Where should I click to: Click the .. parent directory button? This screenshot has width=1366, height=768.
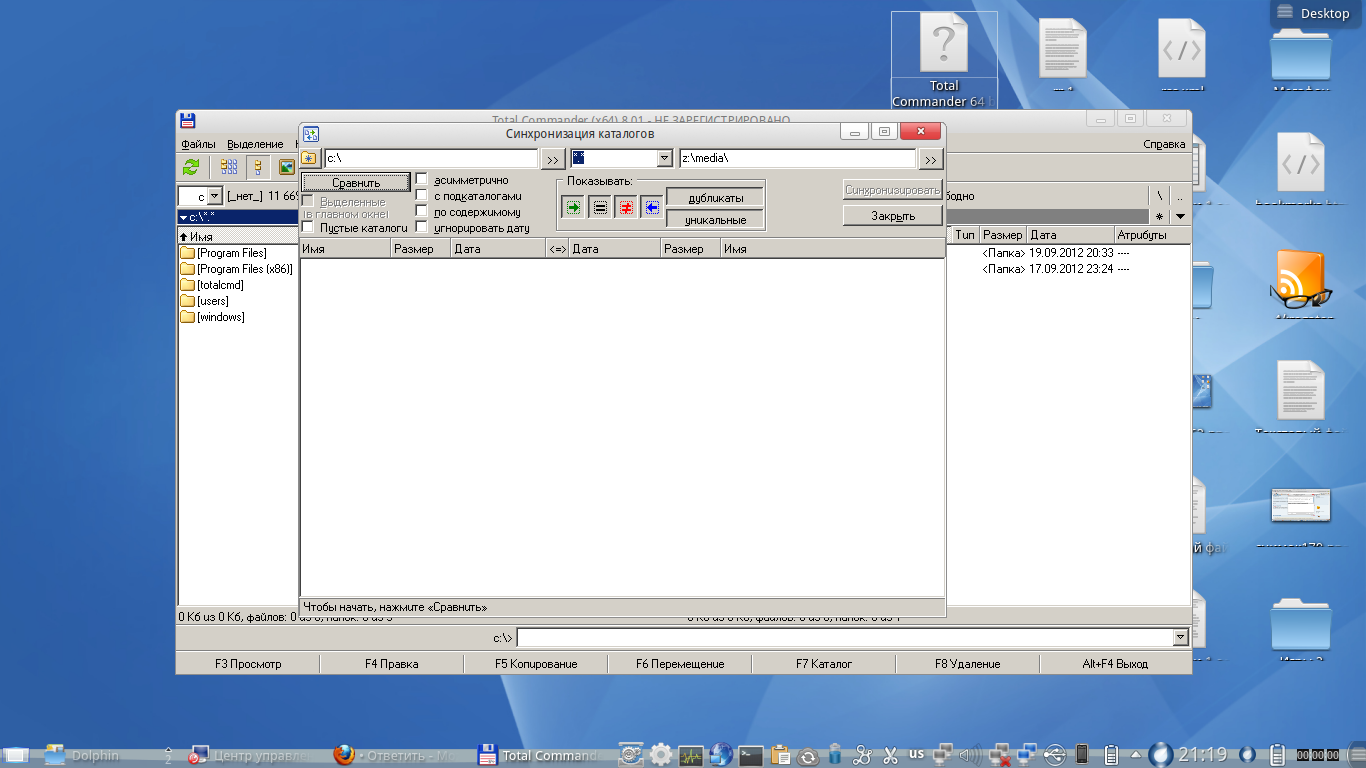tap(1180, 196)
